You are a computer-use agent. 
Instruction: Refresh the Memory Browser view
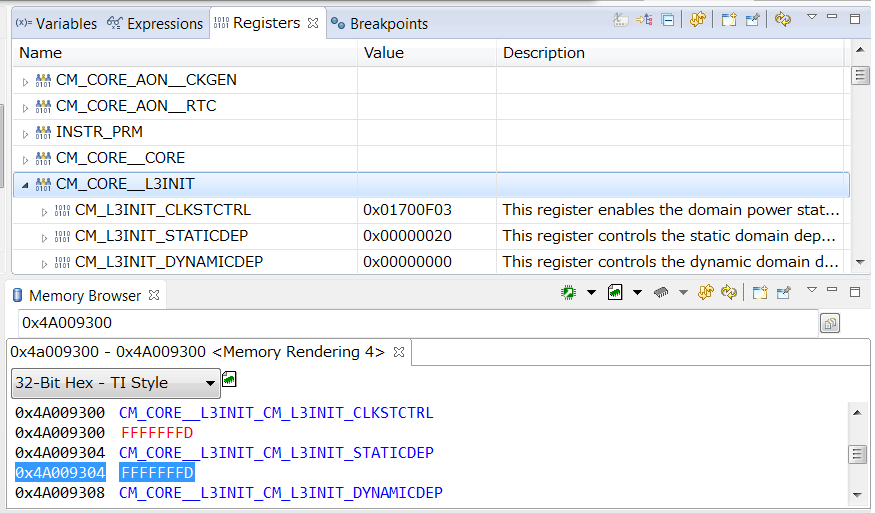coord(729,292)
